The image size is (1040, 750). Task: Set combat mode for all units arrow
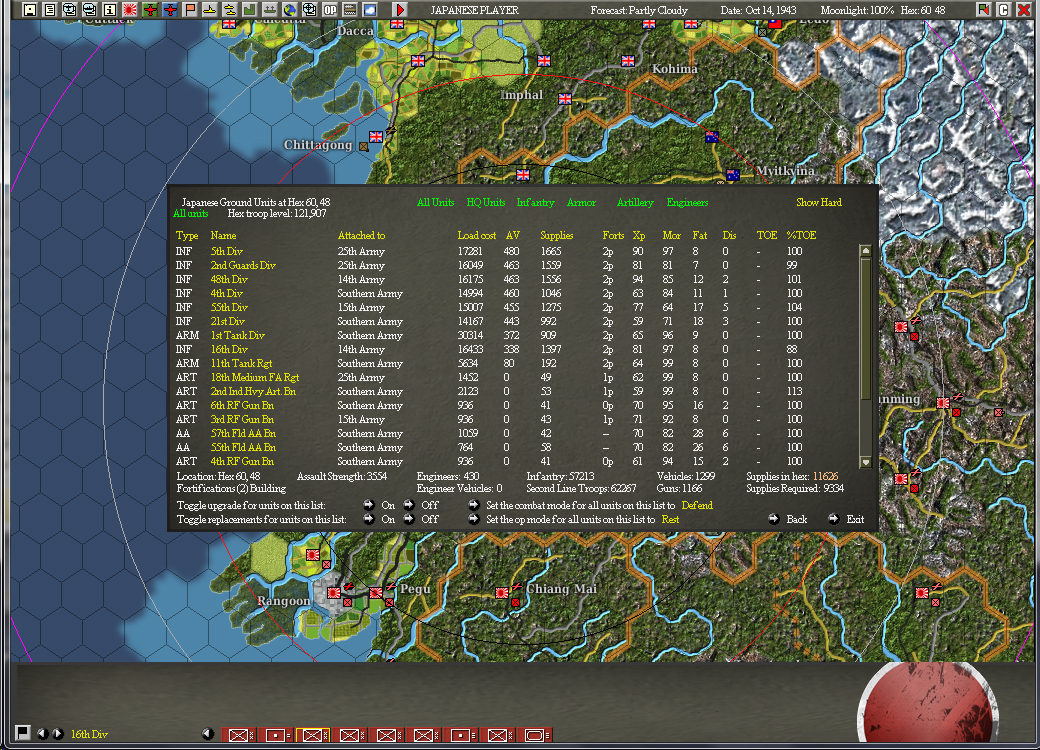474,505
